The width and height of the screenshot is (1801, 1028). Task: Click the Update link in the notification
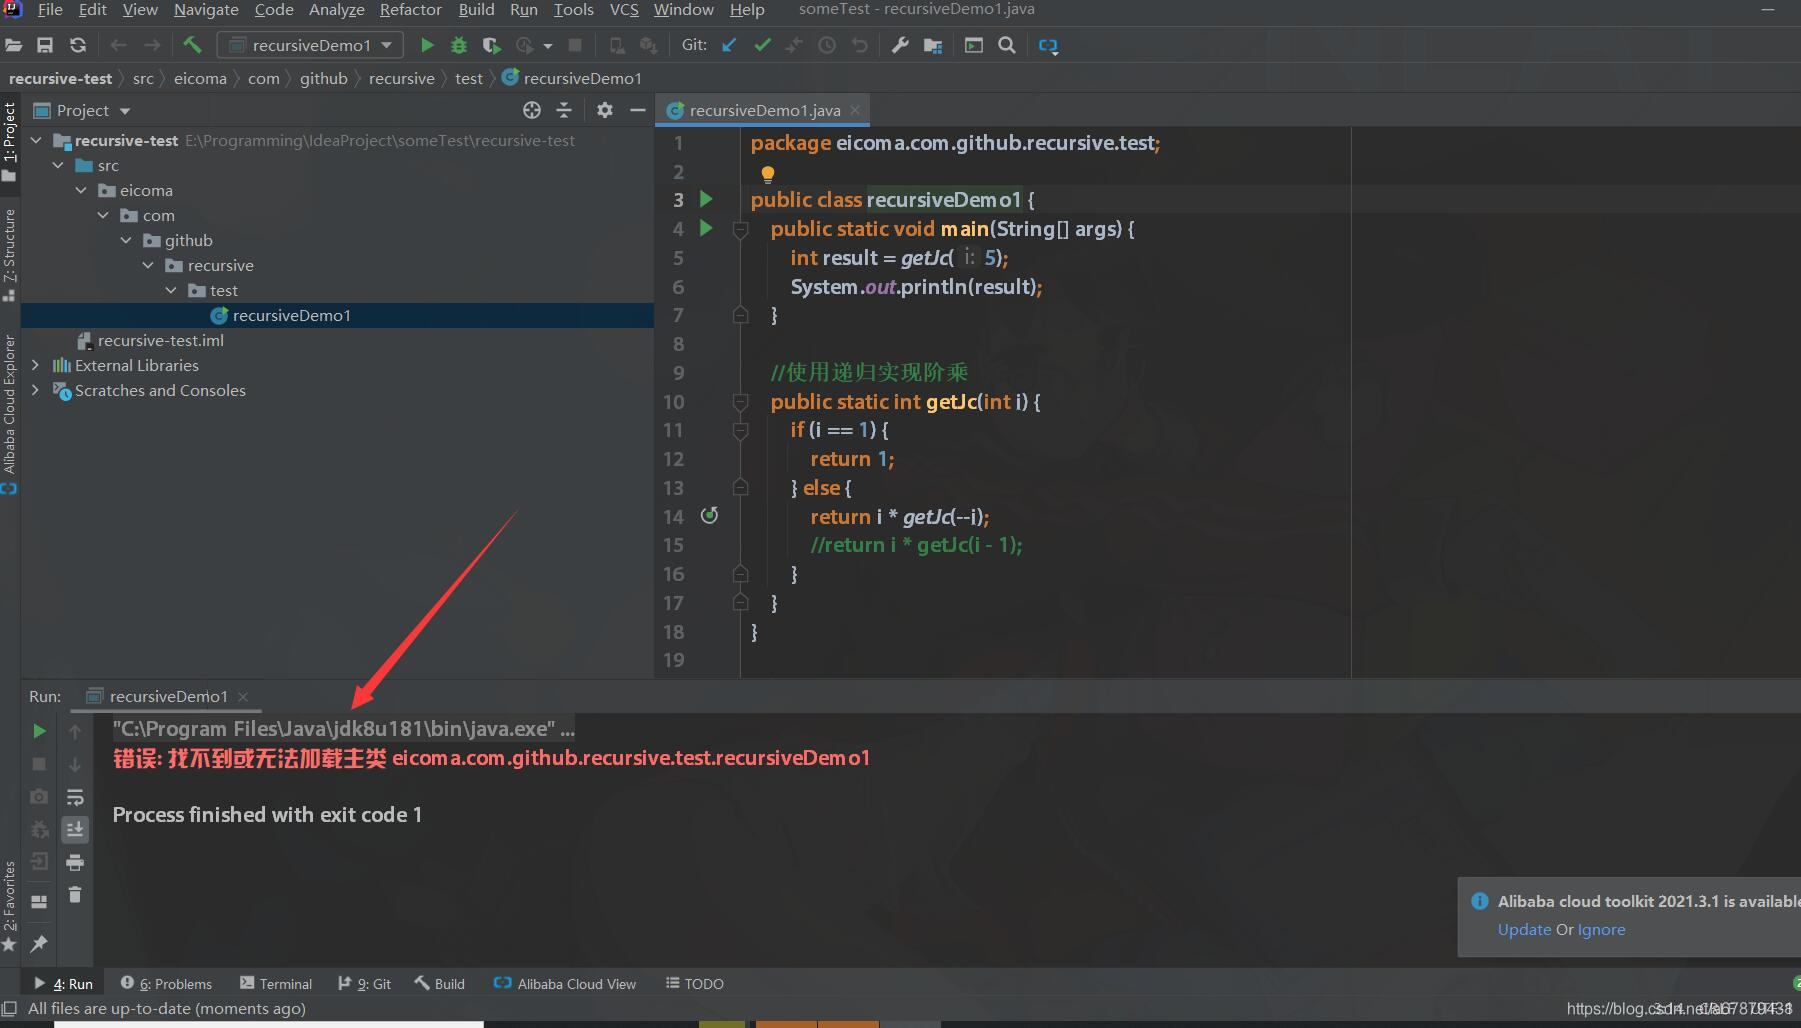coord(1524,930)
